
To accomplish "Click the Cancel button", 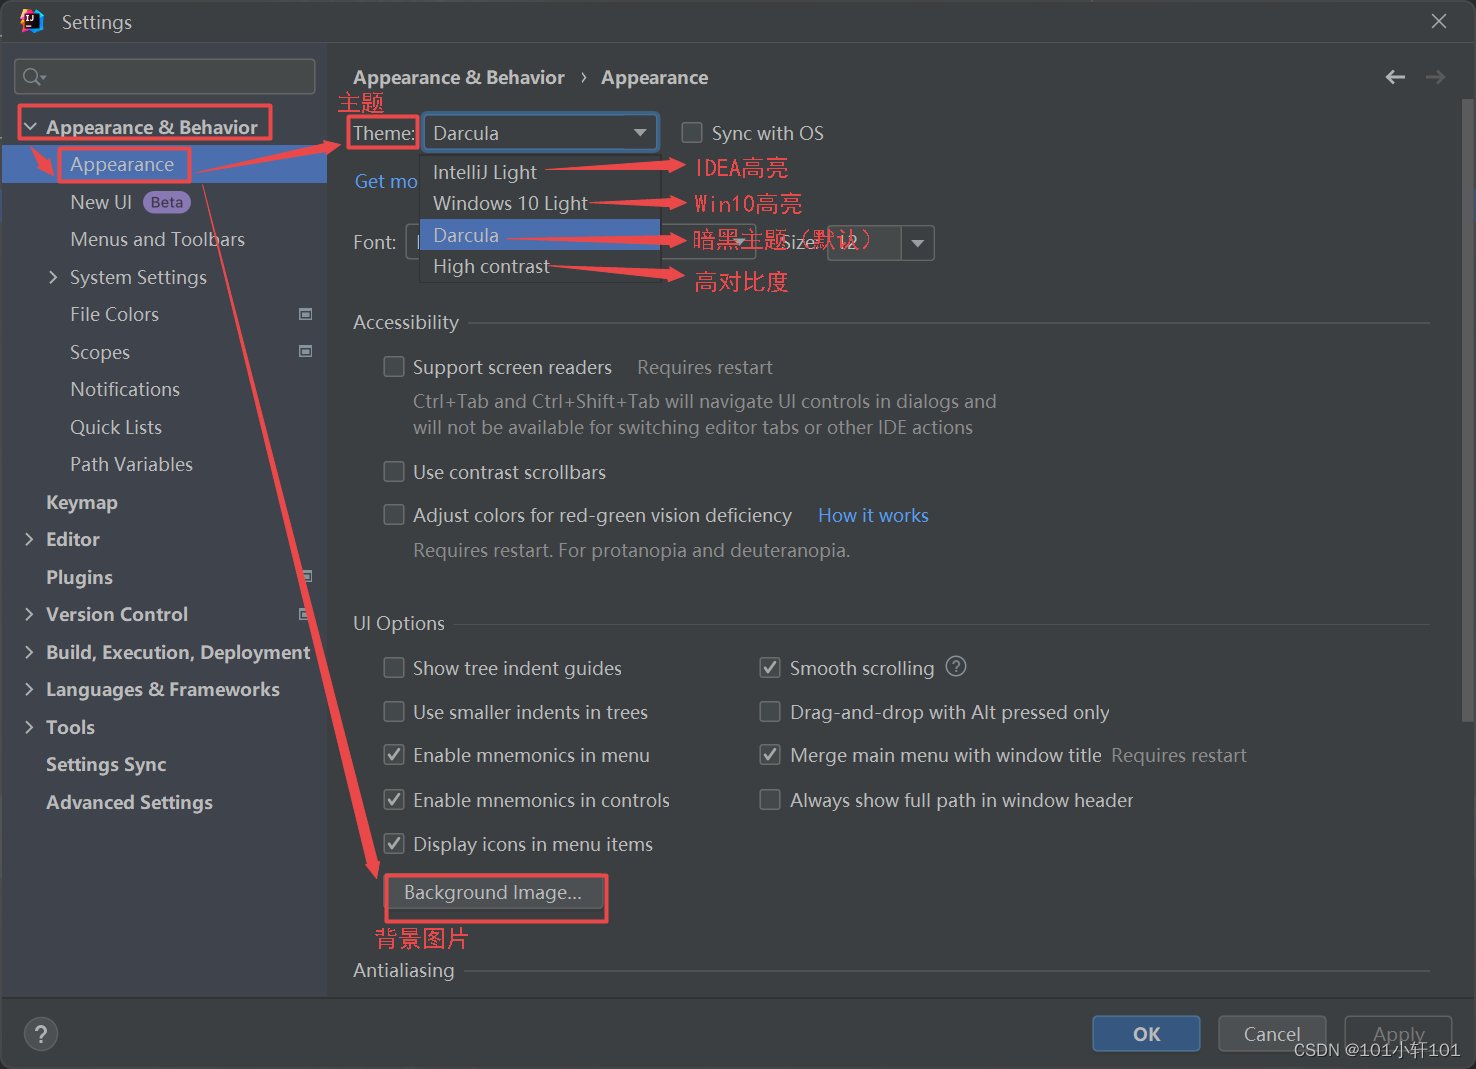I will pyautogui.click(x=1272, y=1034).
